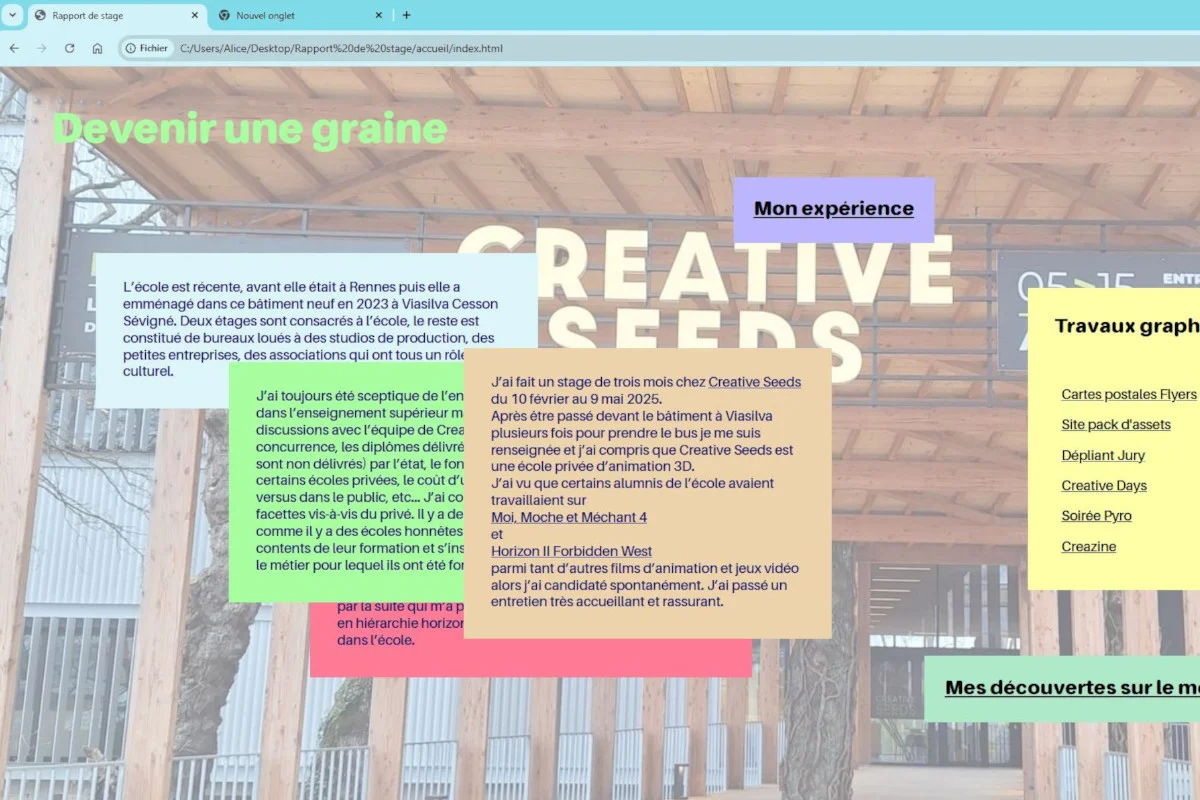Viewport: 1200px width, 800px height.
Task: Click the Fichier site info icon
Action: 147,48
